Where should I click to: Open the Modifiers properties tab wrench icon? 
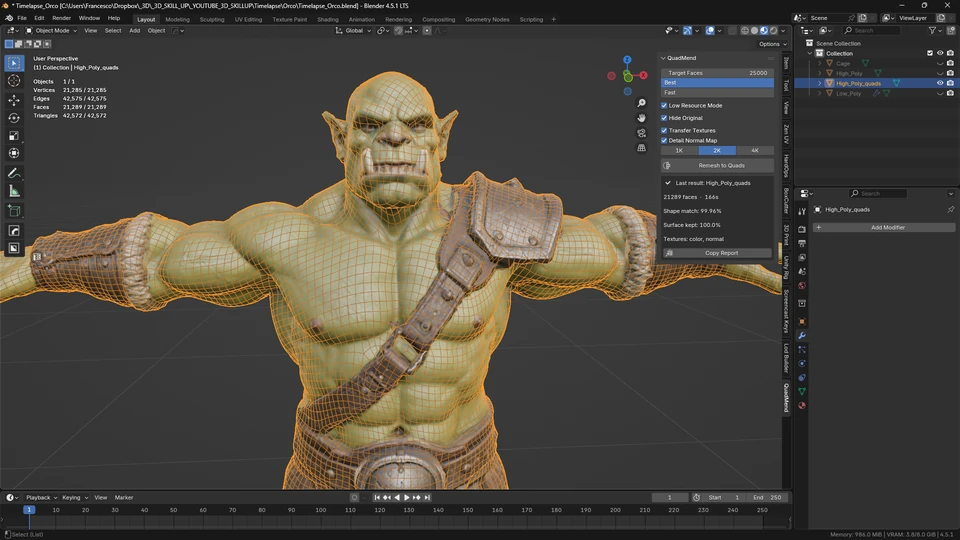[802, 336]
